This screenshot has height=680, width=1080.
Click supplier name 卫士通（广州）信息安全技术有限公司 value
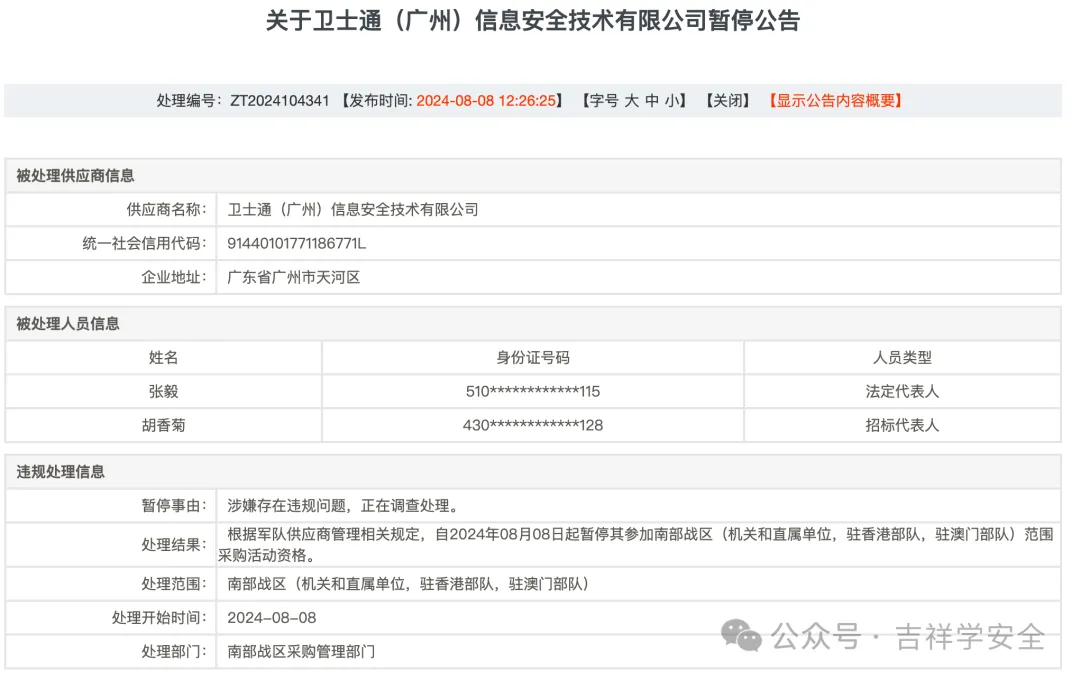353,209
